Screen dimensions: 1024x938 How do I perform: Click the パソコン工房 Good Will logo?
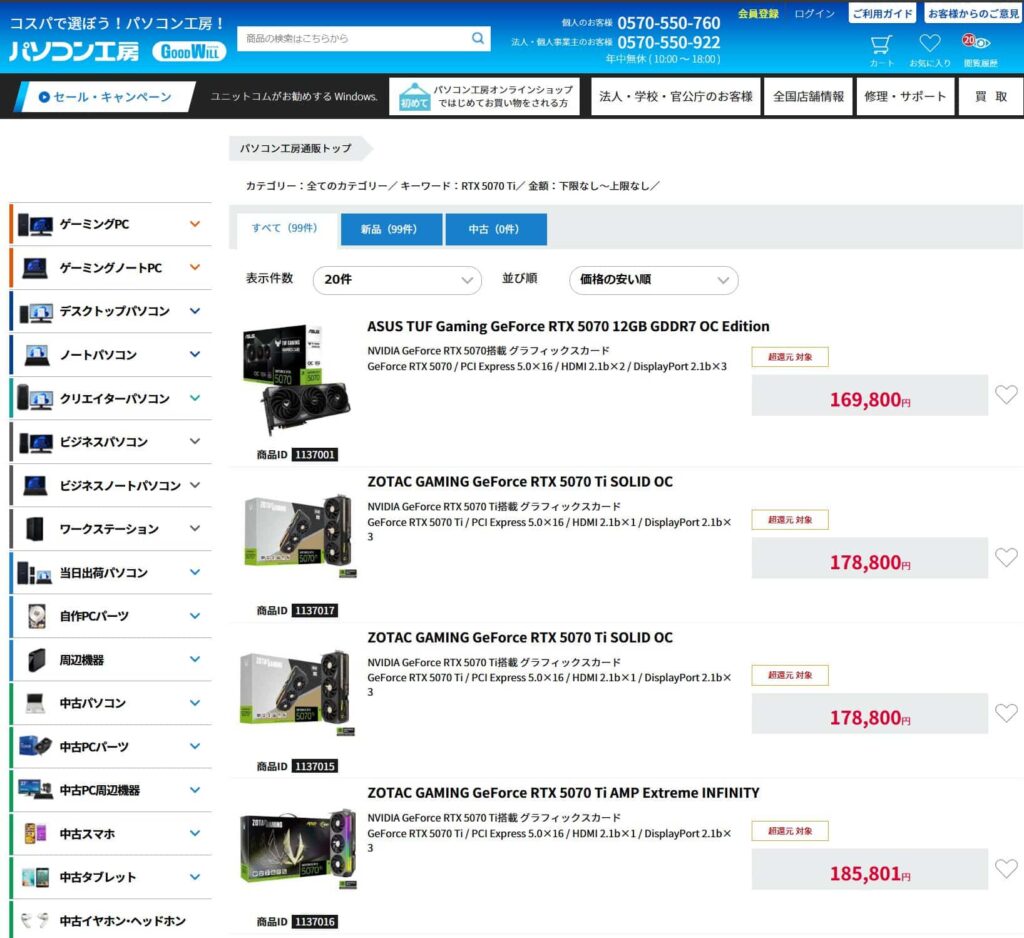click(118, 51)
